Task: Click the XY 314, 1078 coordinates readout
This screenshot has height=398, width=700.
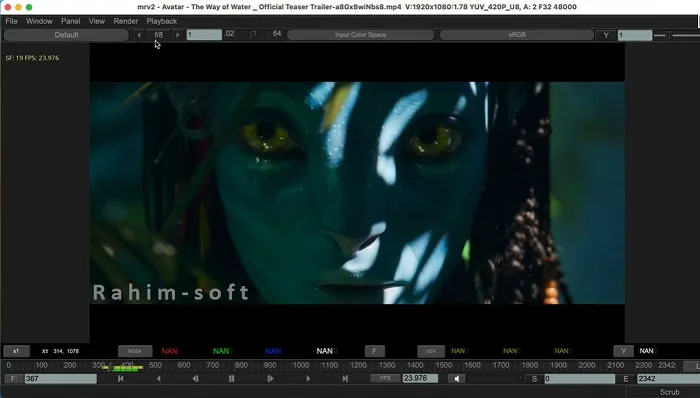Action: pos(60,351)
